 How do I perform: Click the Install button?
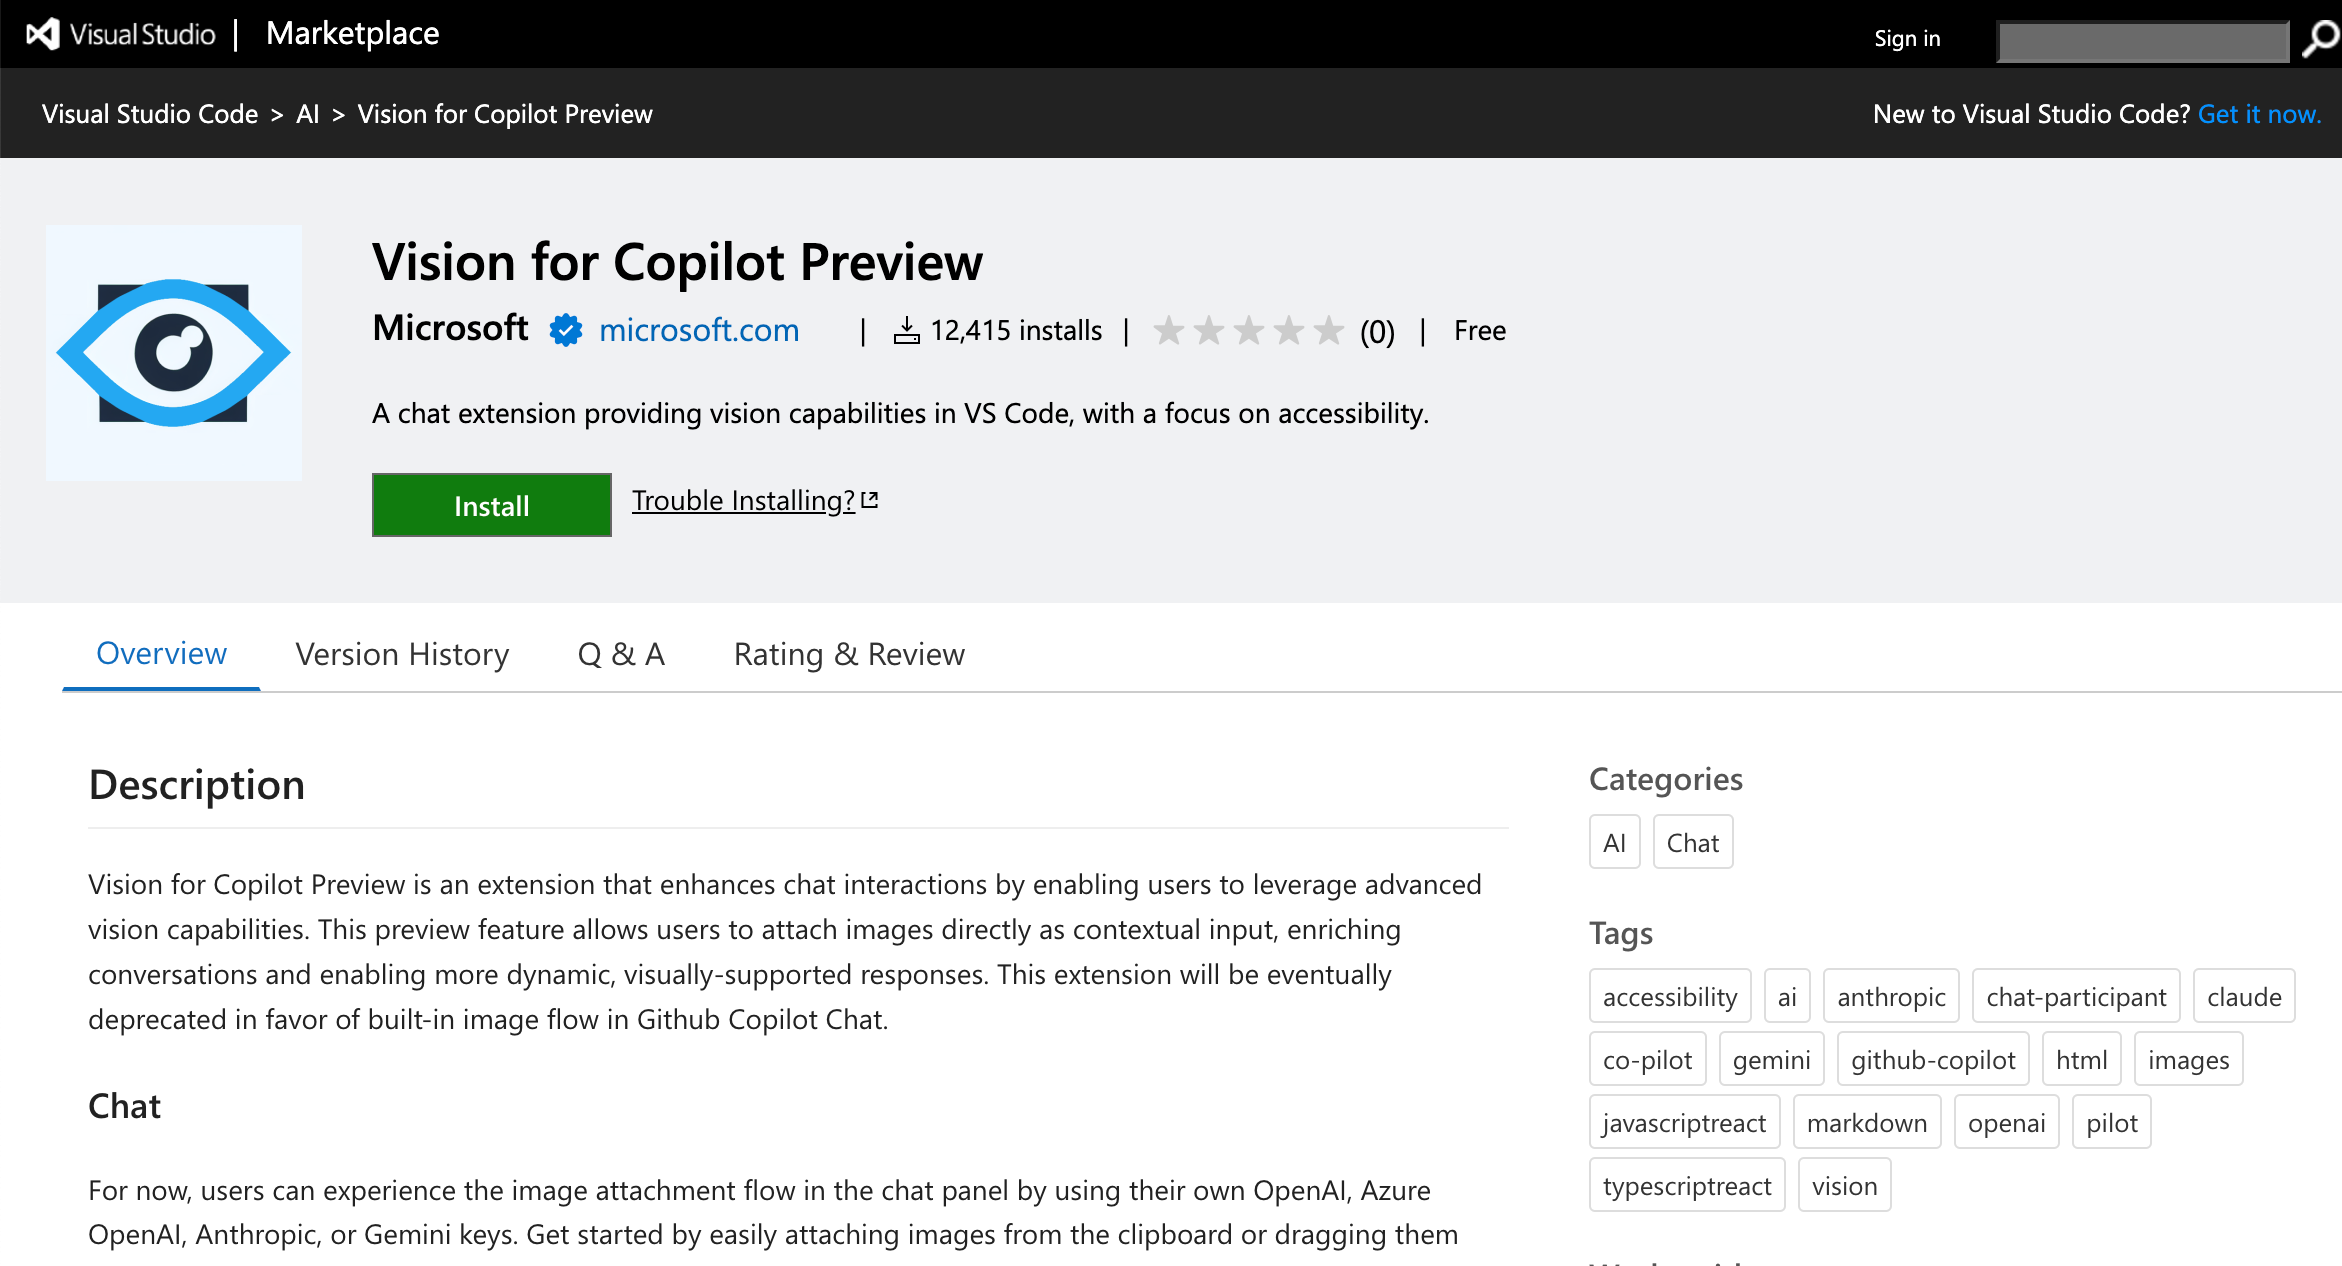coord(491,505)
